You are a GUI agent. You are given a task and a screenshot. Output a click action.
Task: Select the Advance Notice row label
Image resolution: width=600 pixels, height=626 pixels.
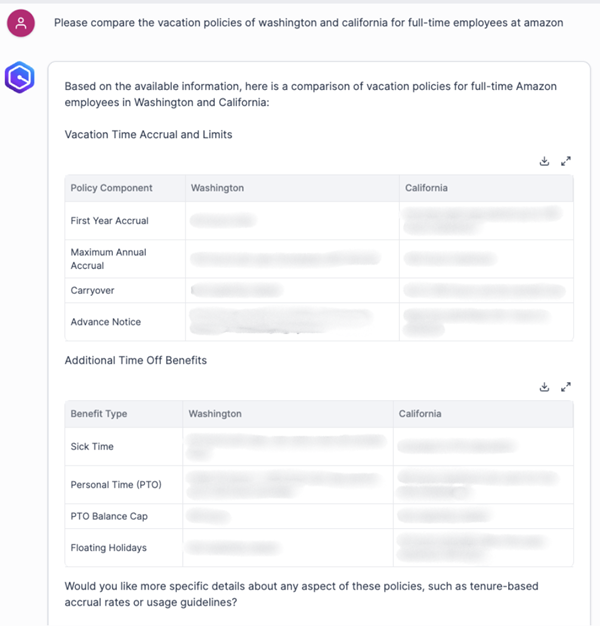tap(105, 322)
